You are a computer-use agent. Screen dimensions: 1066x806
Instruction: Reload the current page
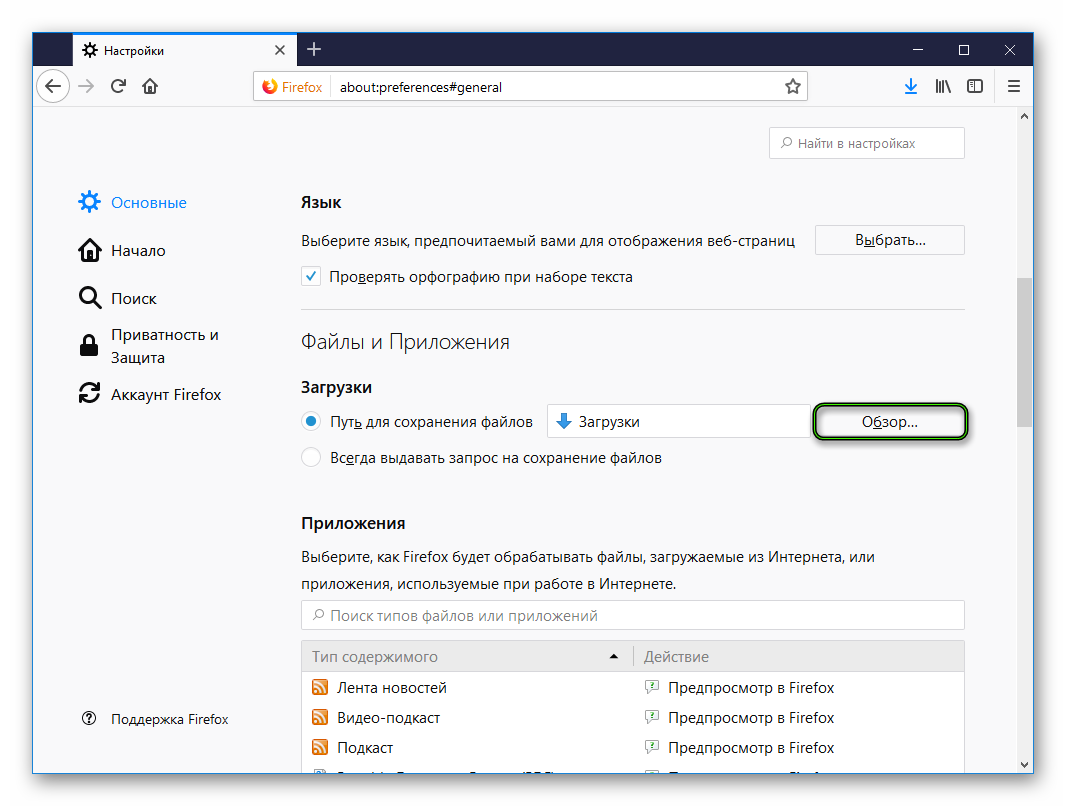(118, 86)
